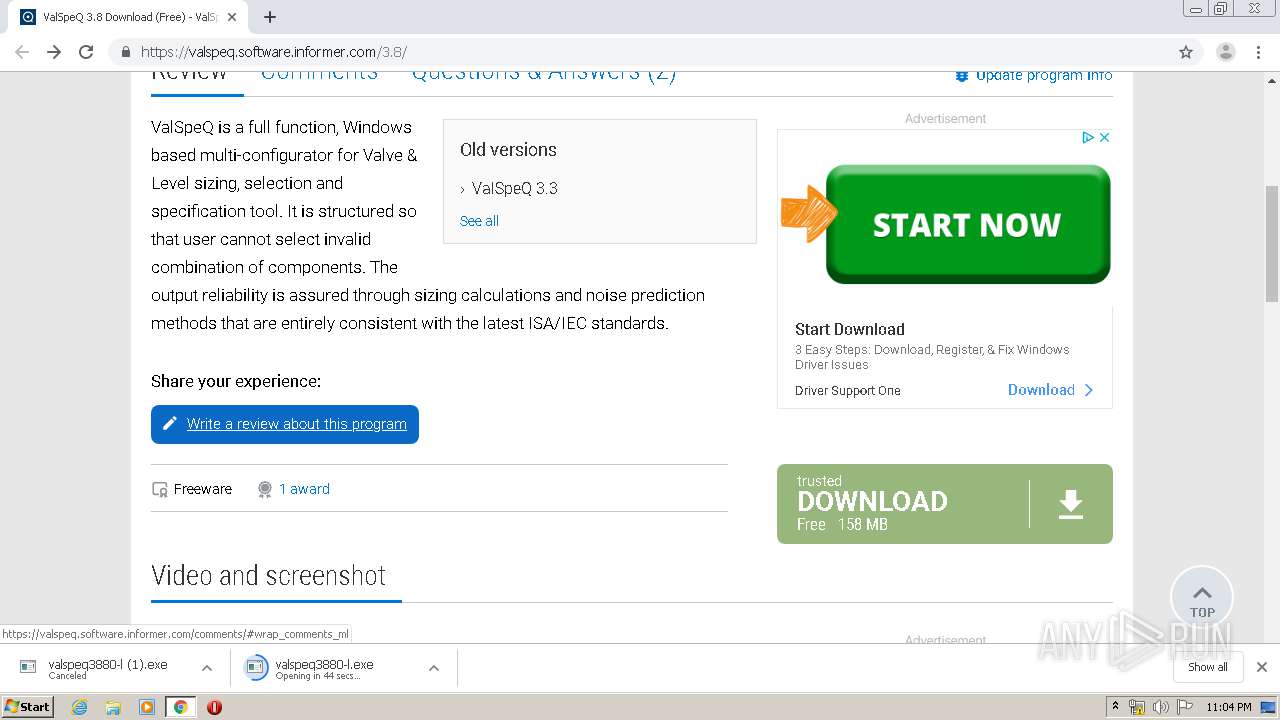Click the Freeware license icon
The height and width of the screenshot is (720, 1280).
click(159, 489)
